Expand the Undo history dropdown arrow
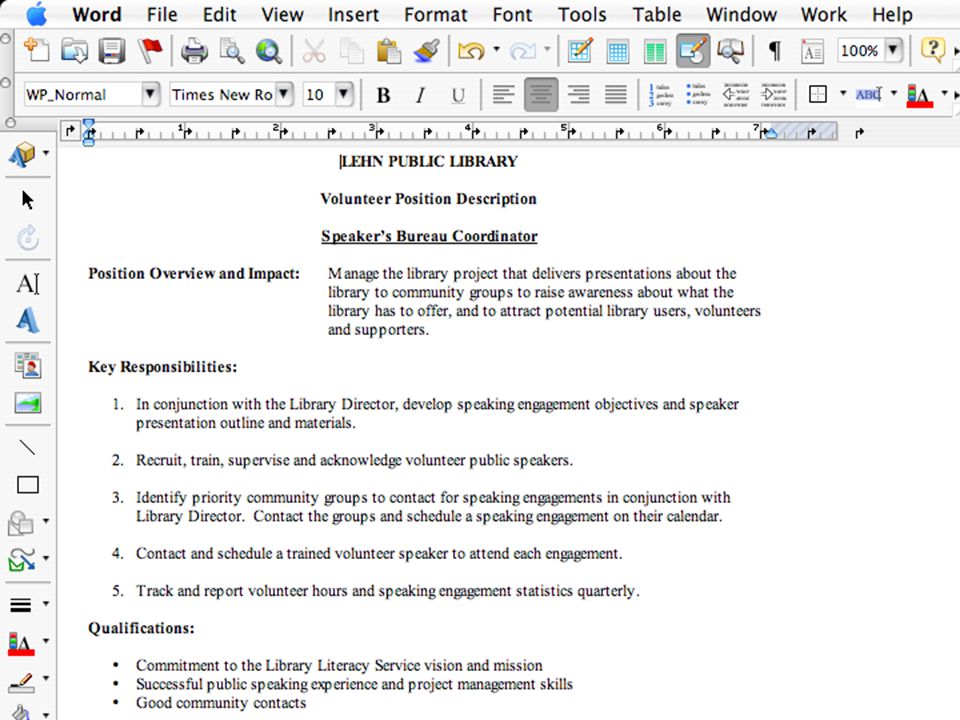The height and width of the screenshot is (720, 960). point(497,50)
